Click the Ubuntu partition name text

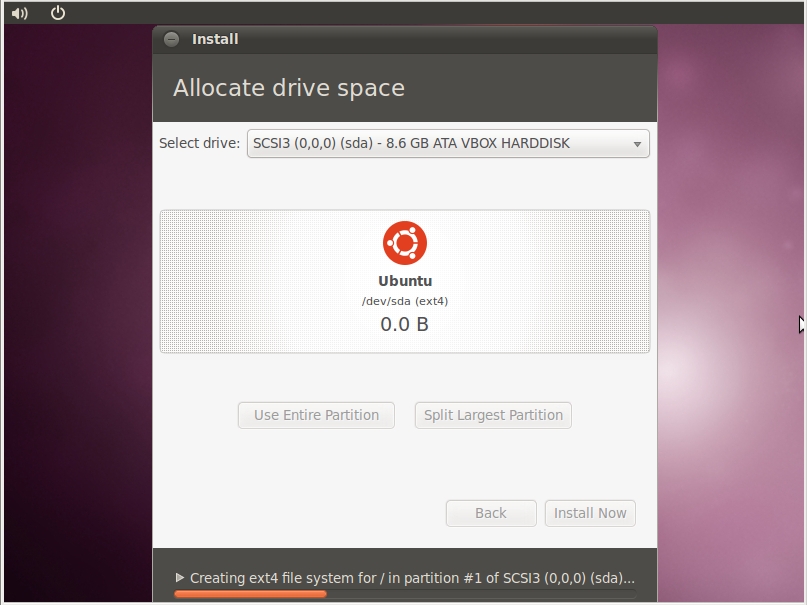[x=405, y=281]
